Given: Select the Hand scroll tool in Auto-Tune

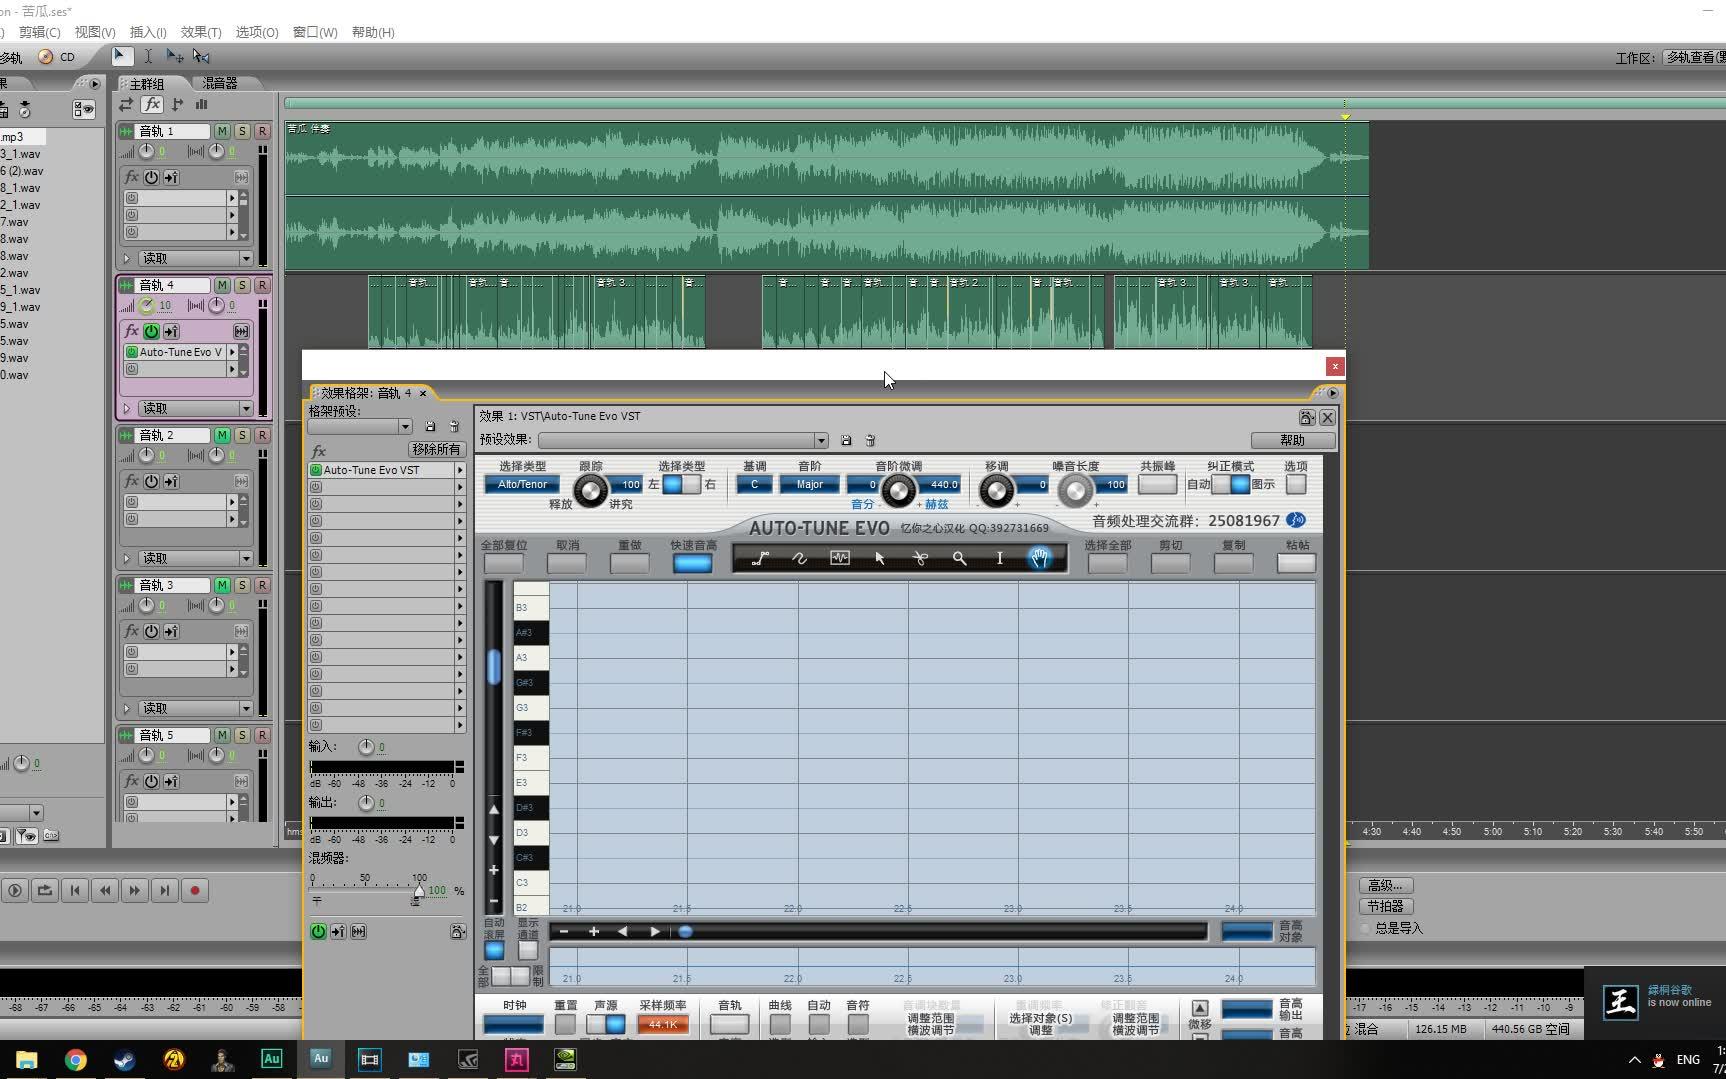Looking at the screenshot, I should [1040, 558].
